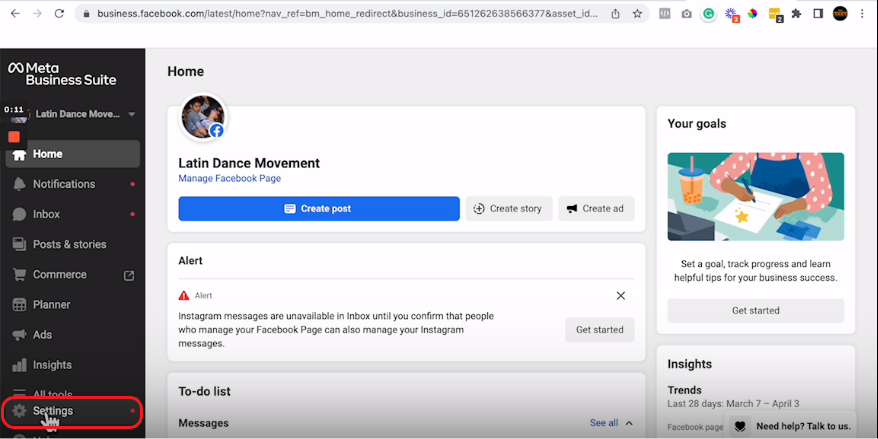Open Insights in the sidebar
The image size is (878, 439).
point(73,365)
